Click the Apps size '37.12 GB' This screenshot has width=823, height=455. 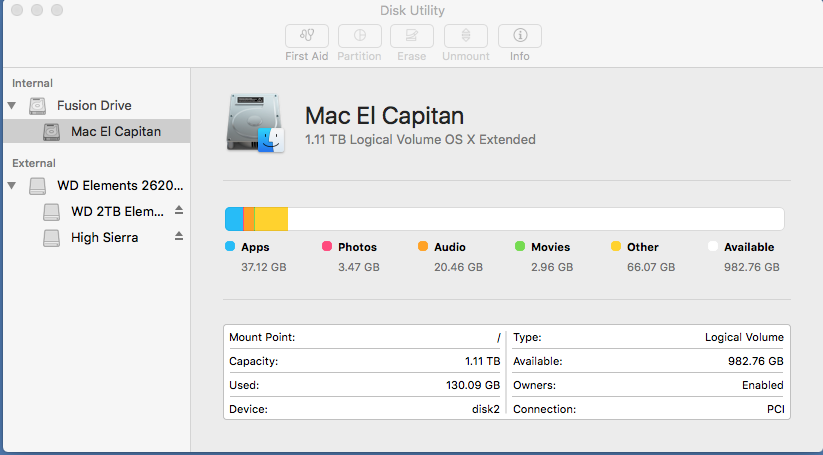(263, 267)
